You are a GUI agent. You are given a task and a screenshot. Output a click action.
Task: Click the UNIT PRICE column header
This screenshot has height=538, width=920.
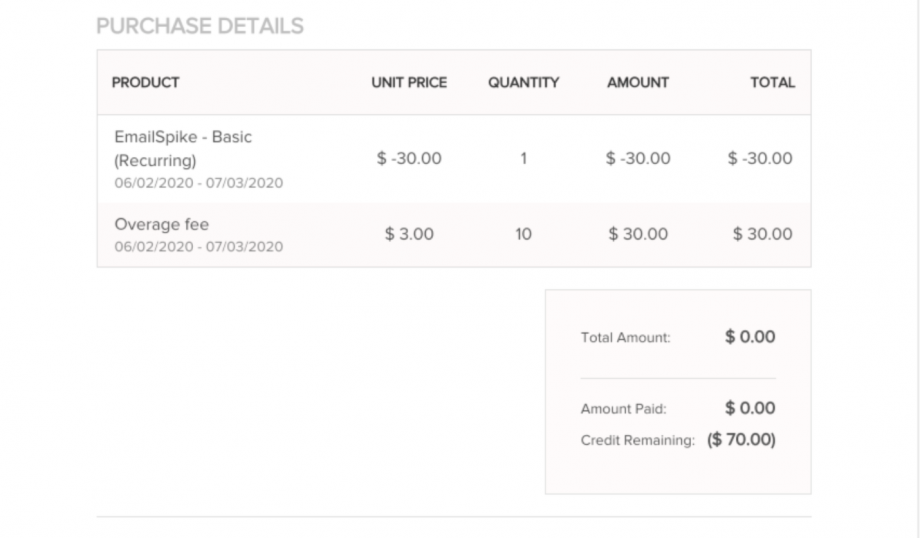[x=409, y=83]
